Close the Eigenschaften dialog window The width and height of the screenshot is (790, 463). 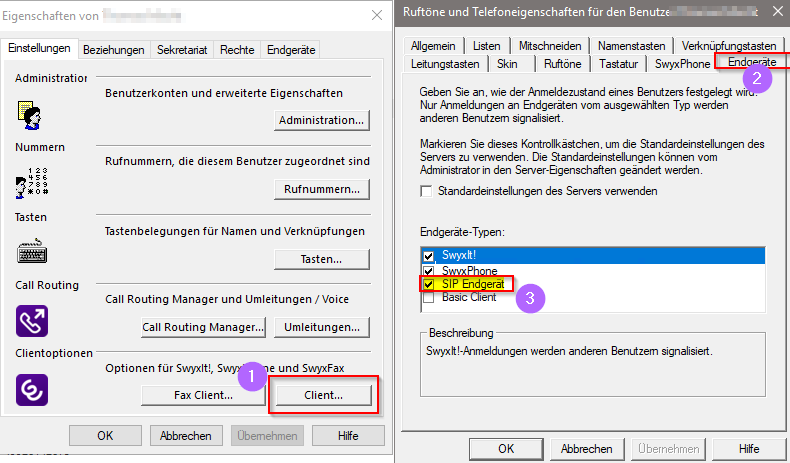pos(375,16)
